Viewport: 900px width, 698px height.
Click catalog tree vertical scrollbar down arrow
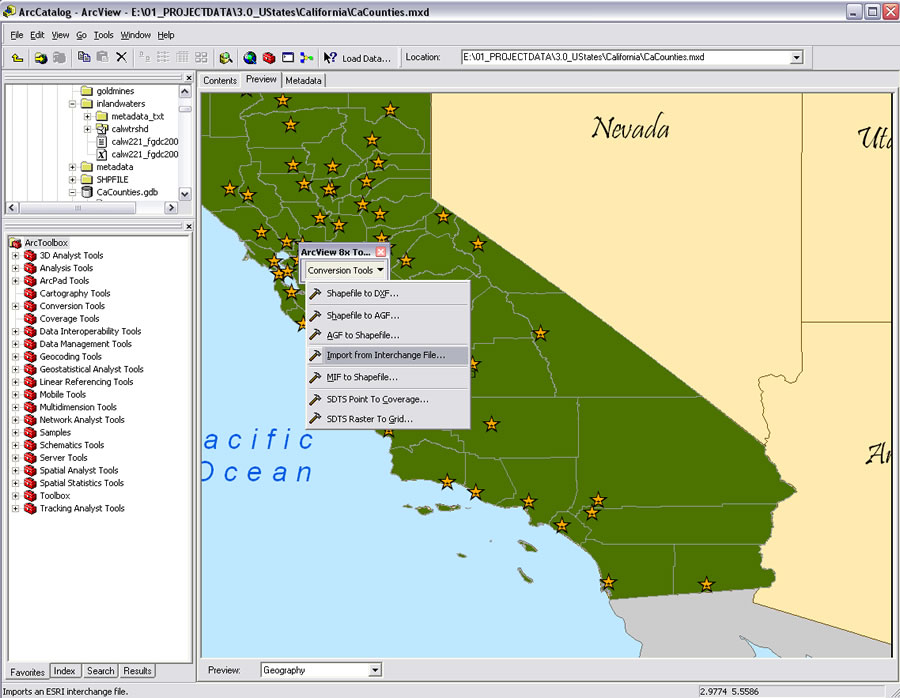[x=185, y=194]
